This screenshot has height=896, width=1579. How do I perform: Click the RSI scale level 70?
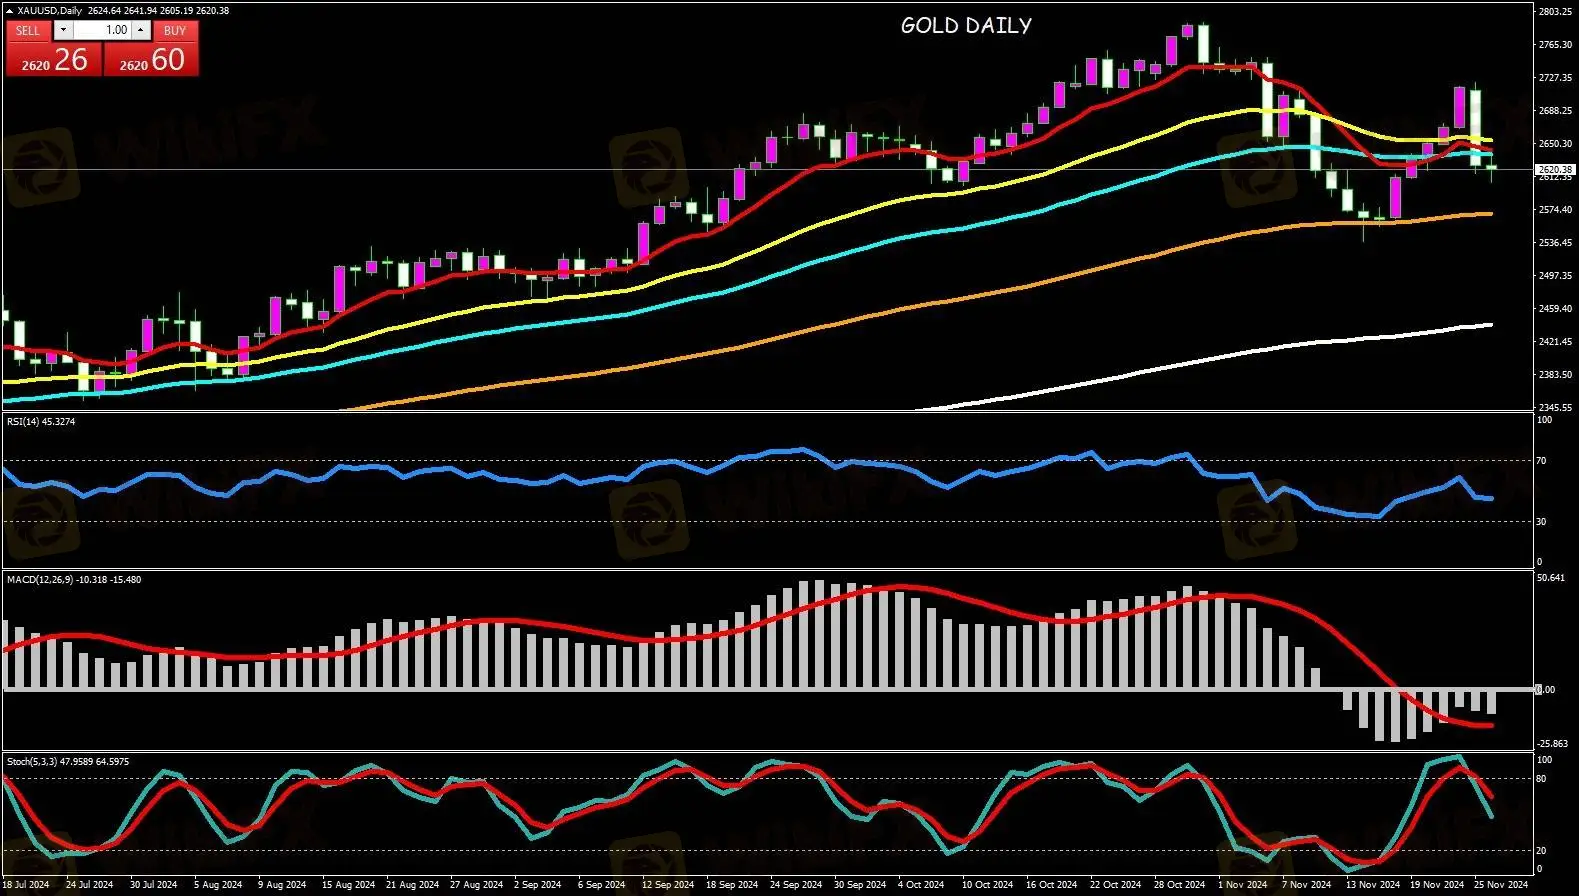click(1542, 461)
